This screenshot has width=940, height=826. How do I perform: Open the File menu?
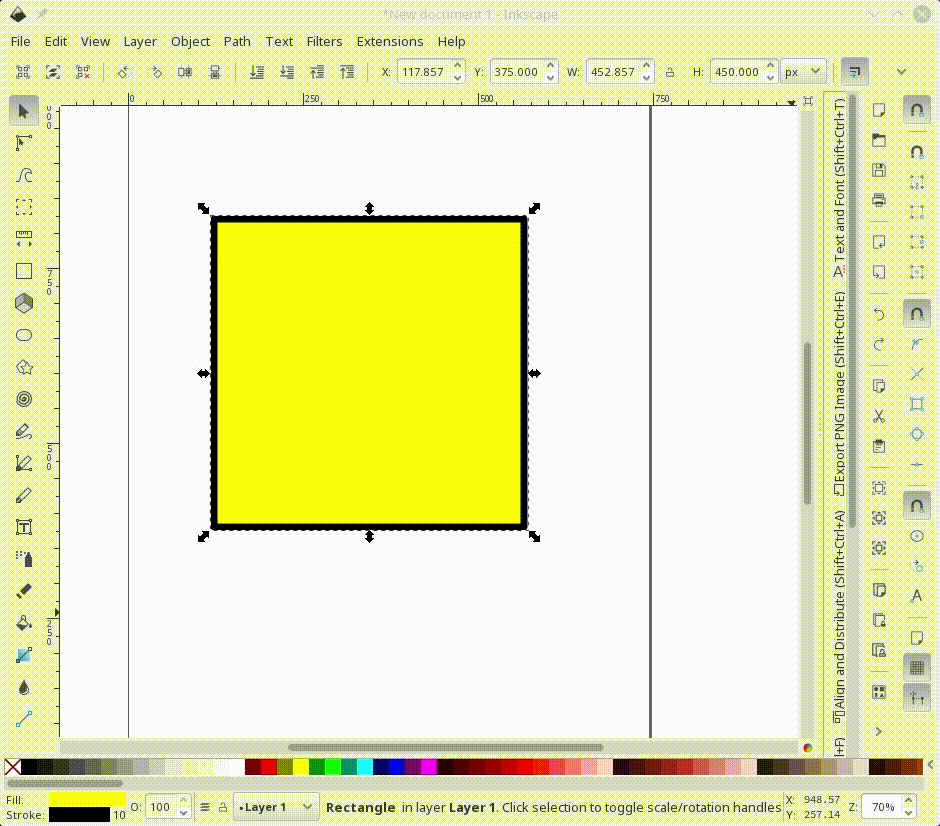point(20,41)
